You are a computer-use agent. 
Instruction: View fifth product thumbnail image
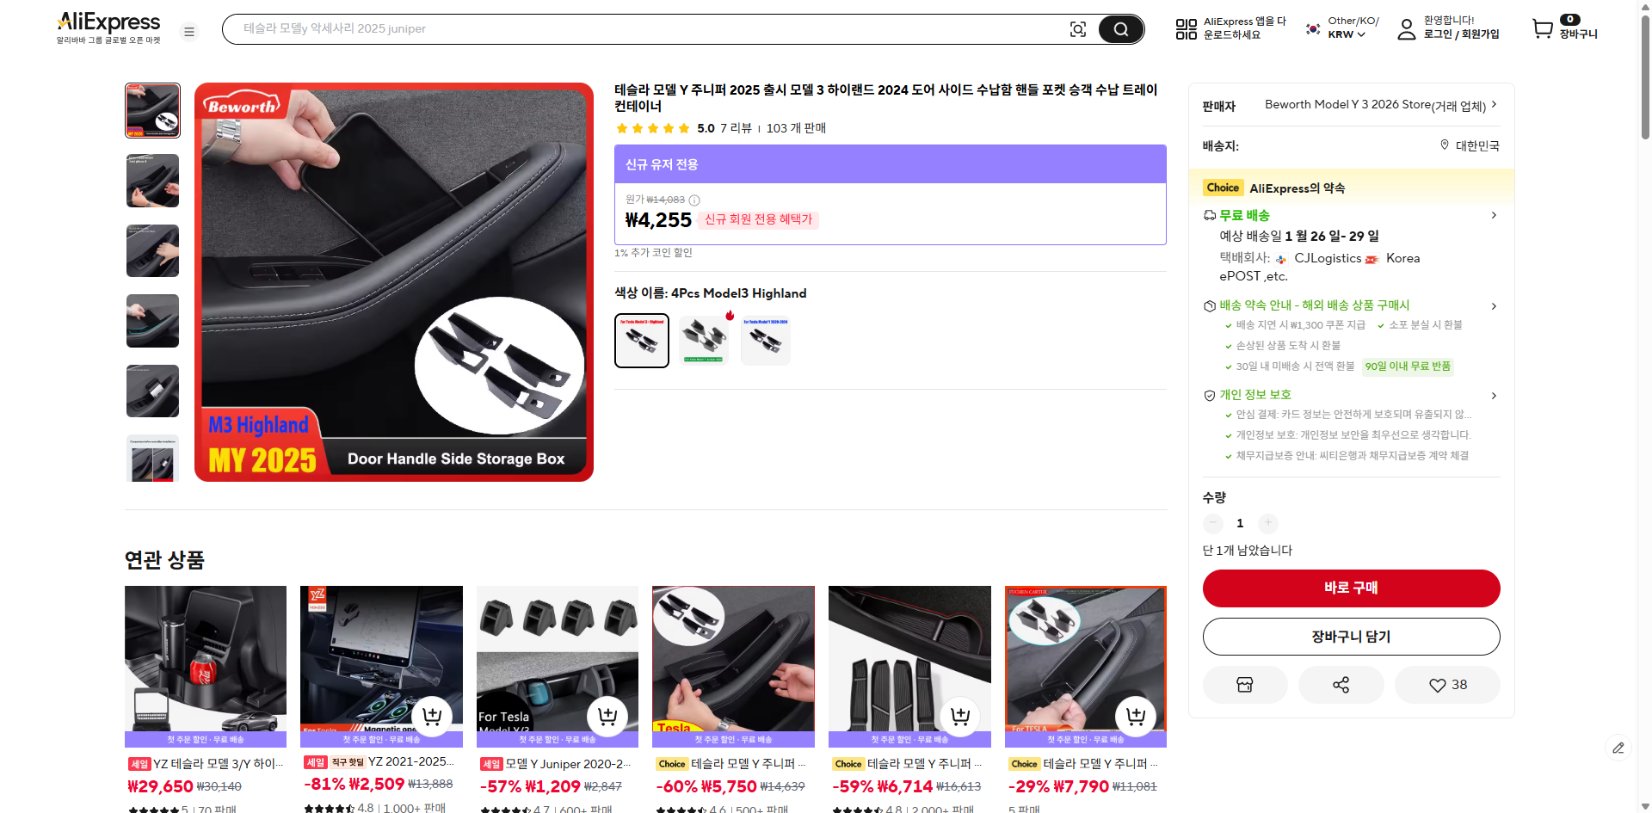[x=153, y=390]
